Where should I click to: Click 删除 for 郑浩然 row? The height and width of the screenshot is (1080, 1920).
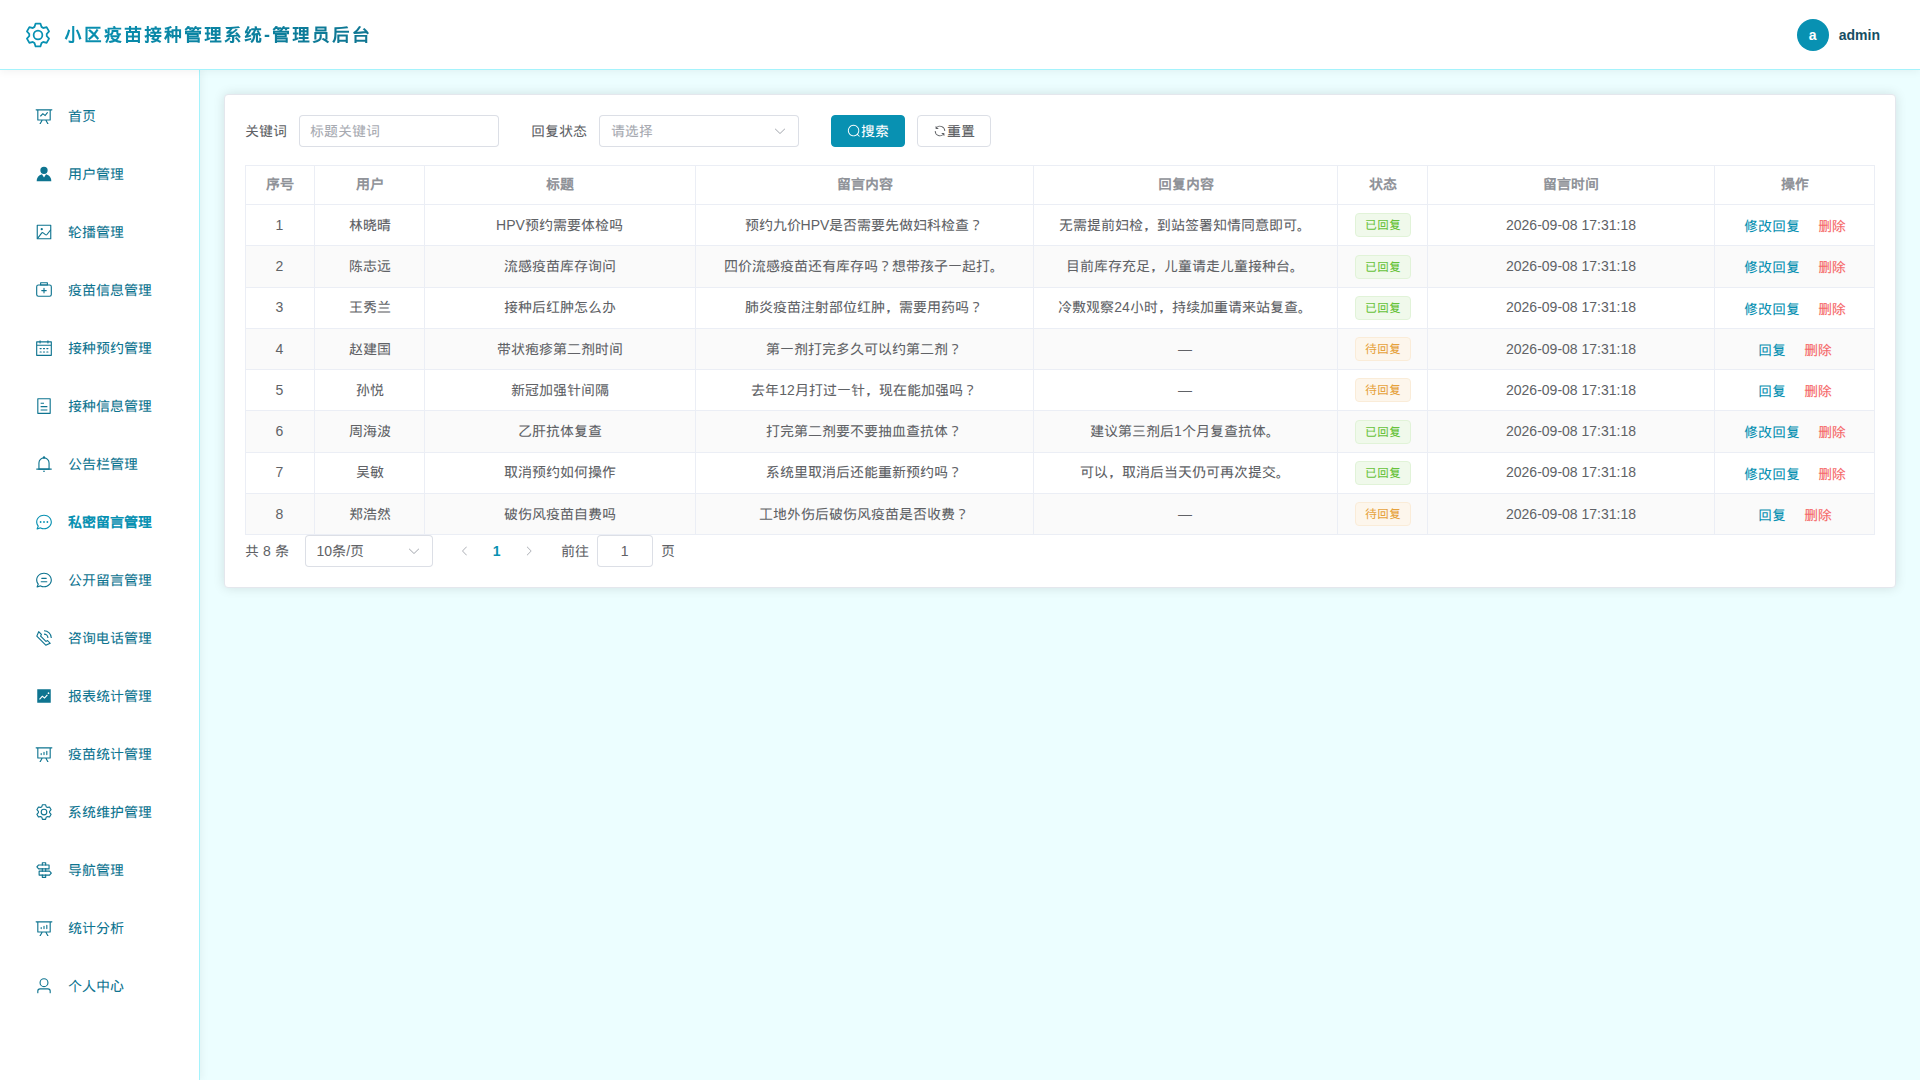pyautogui.click(x=1818, y=515)
